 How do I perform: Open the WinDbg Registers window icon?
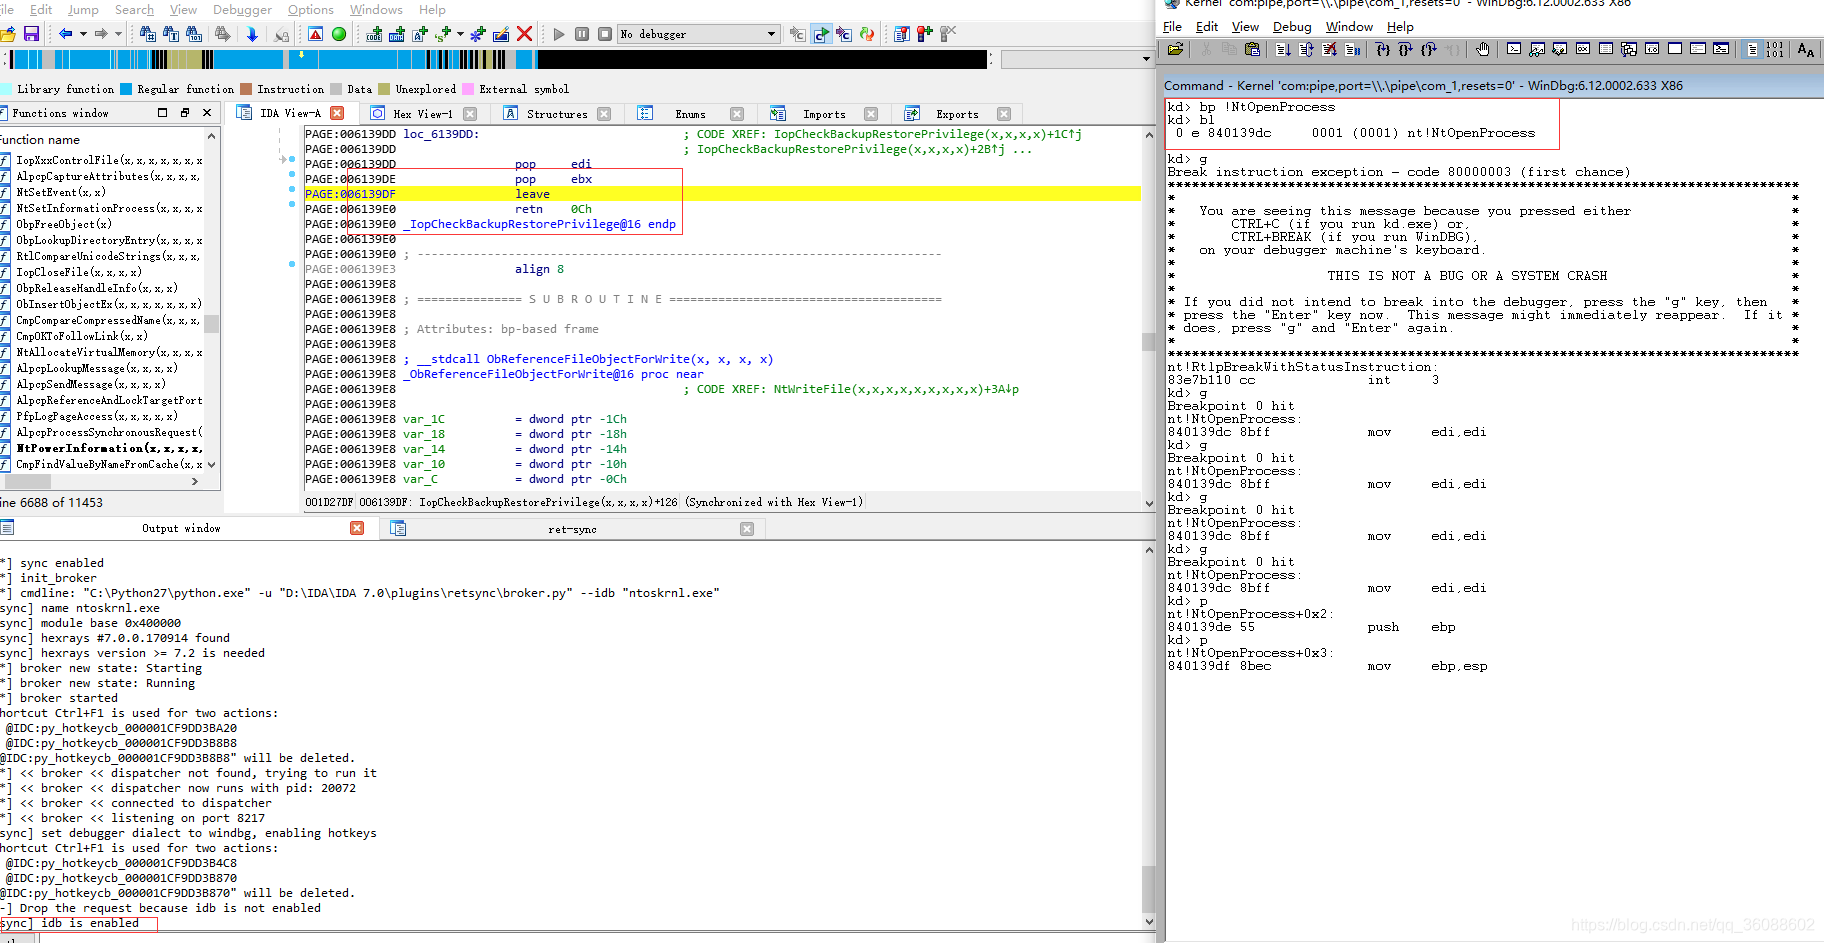click(1582, 49)
